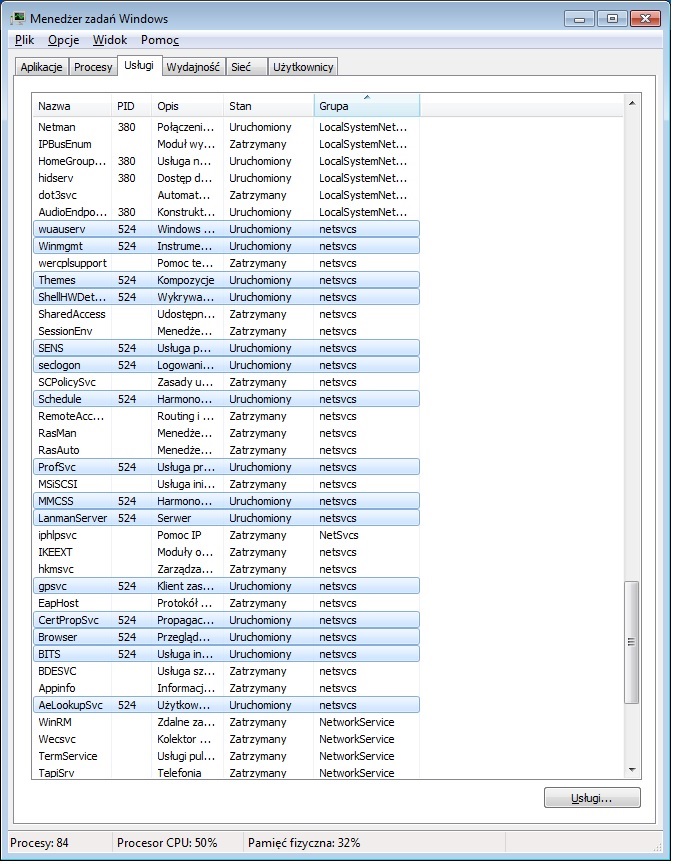Open the Pomoc menu
Viewport: 674px width, 864px height.
click(160, 40)
